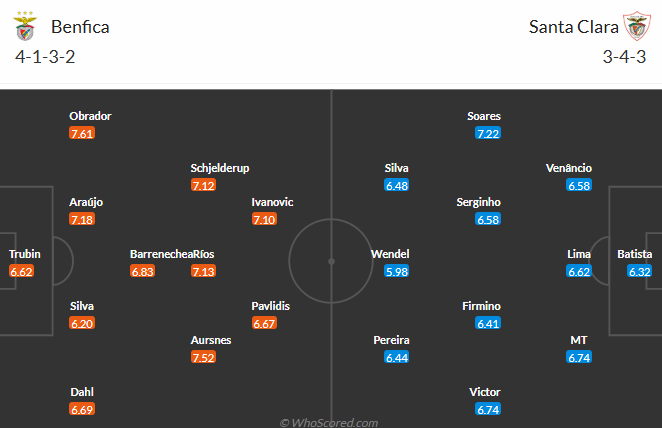Select Soares' 7.22 rating badge
The height and width of the screenshot is (428, 662).
pos(488,133)
